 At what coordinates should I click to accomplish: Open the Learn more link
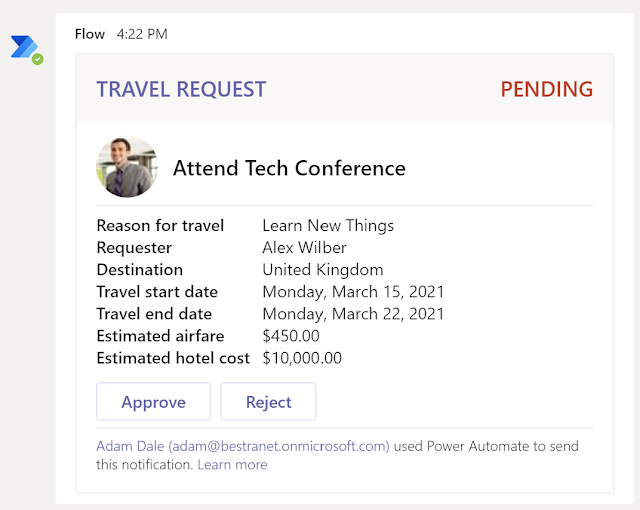point(232,464)
